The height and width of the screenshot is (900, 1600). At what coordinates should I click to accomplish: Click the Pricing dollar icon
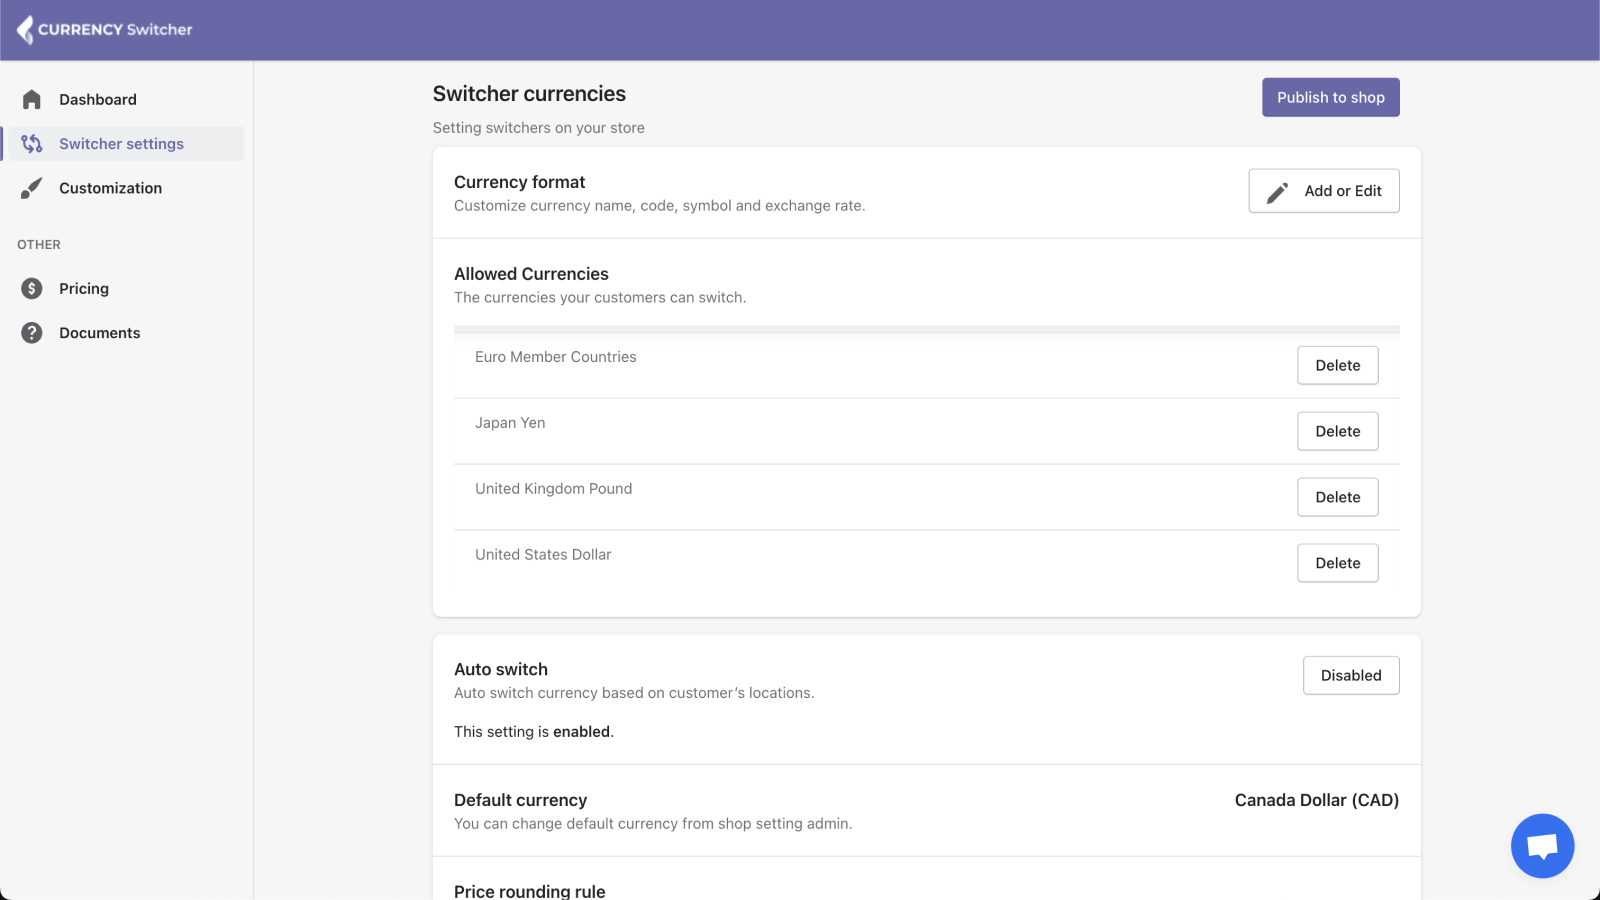pos(31,288)
